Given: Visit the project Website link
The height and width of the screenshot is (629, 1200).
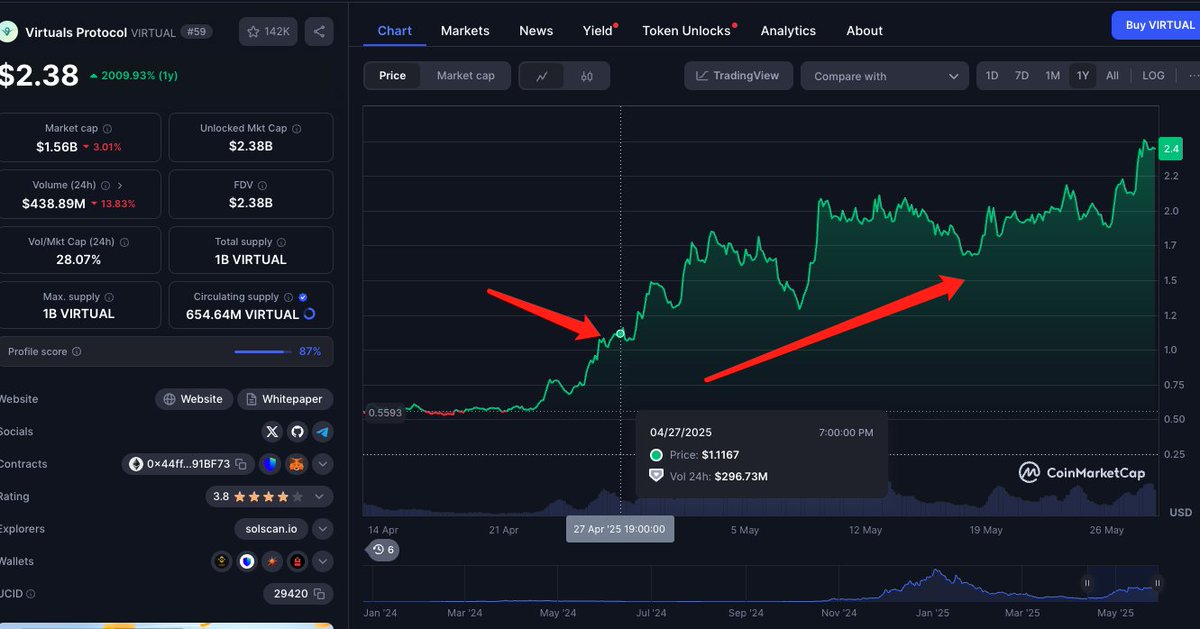Looking at the screenshot, I should pos(194,399).
